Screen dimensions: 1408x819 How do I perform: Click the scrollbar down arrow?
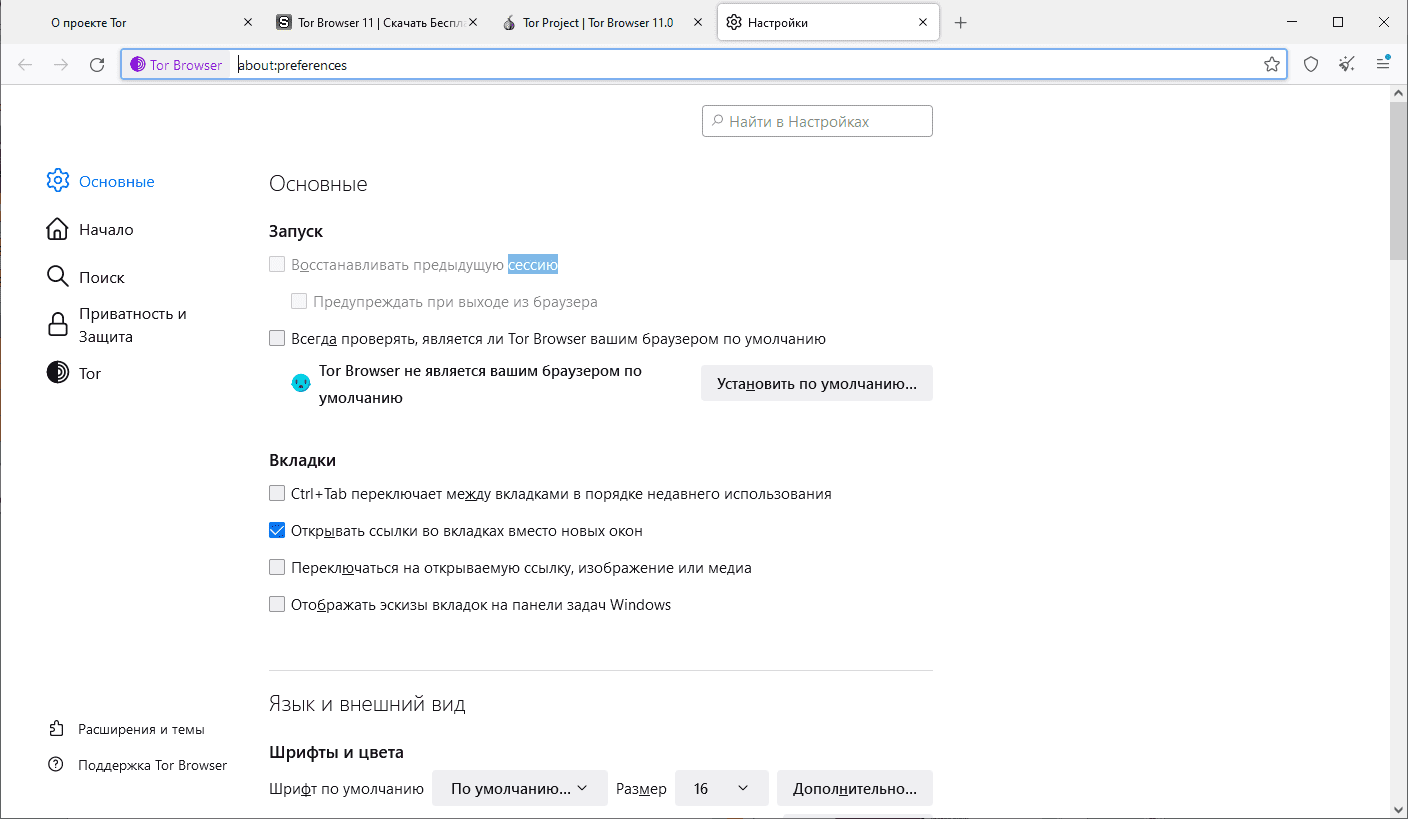pyautogui.click(x=1399, y=808)
